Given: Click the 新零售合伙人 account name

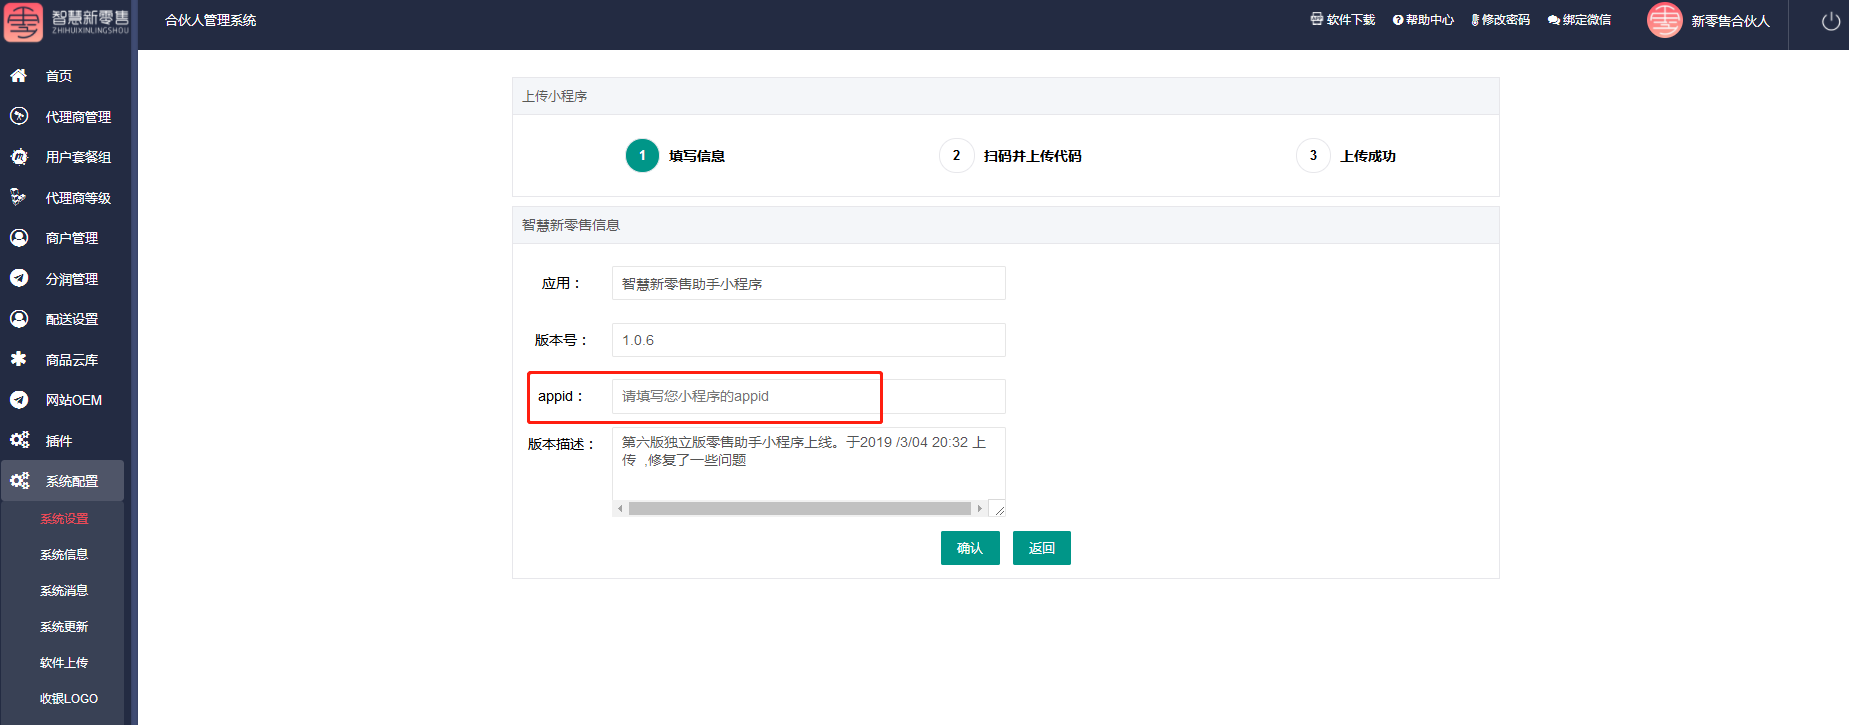Looking at the screenshot, I should point(1730,21).
